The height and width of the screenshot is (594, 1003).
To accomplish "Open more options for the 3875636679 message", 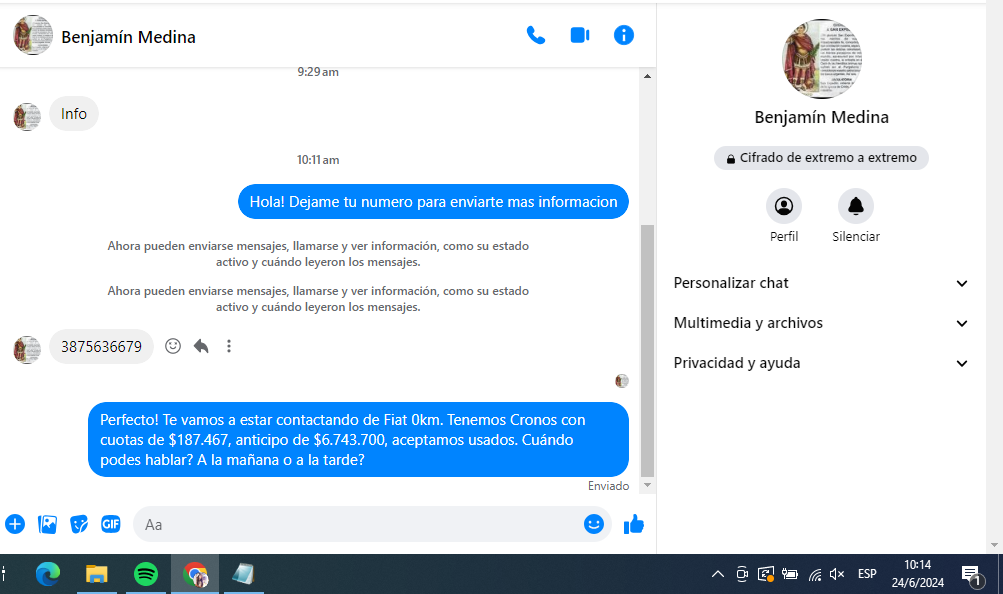I will (x=229, y=346).
